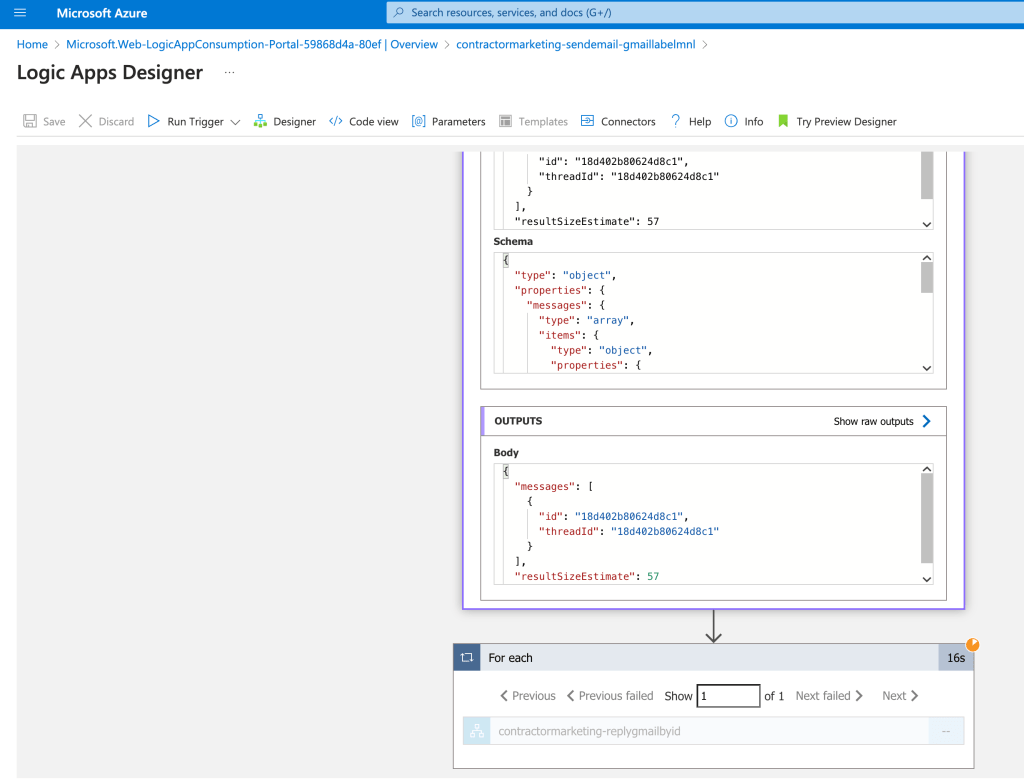Click the Run Trigger play icon
The height and width of the screenshot is (779, 1024).
point(153,121)
